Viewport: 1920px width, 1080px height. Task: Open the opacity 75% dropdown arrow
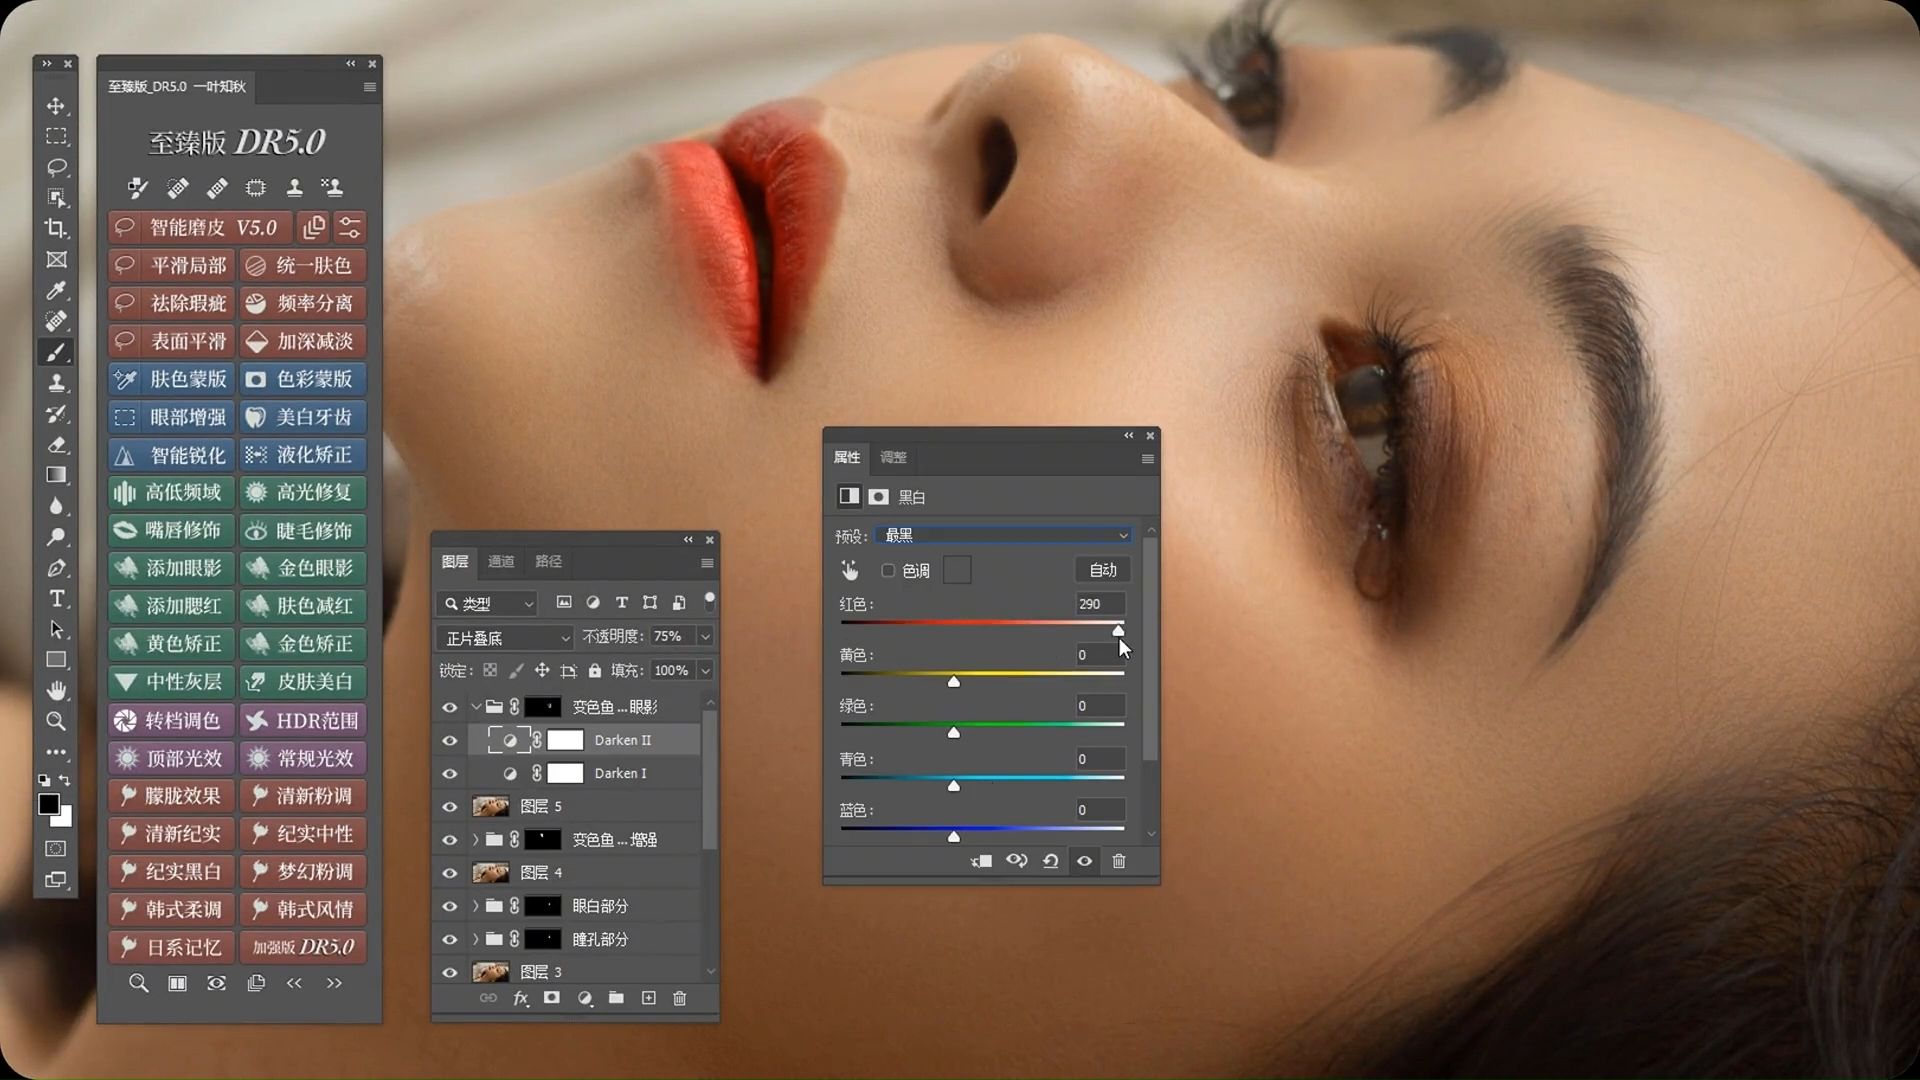coord(705,637)
